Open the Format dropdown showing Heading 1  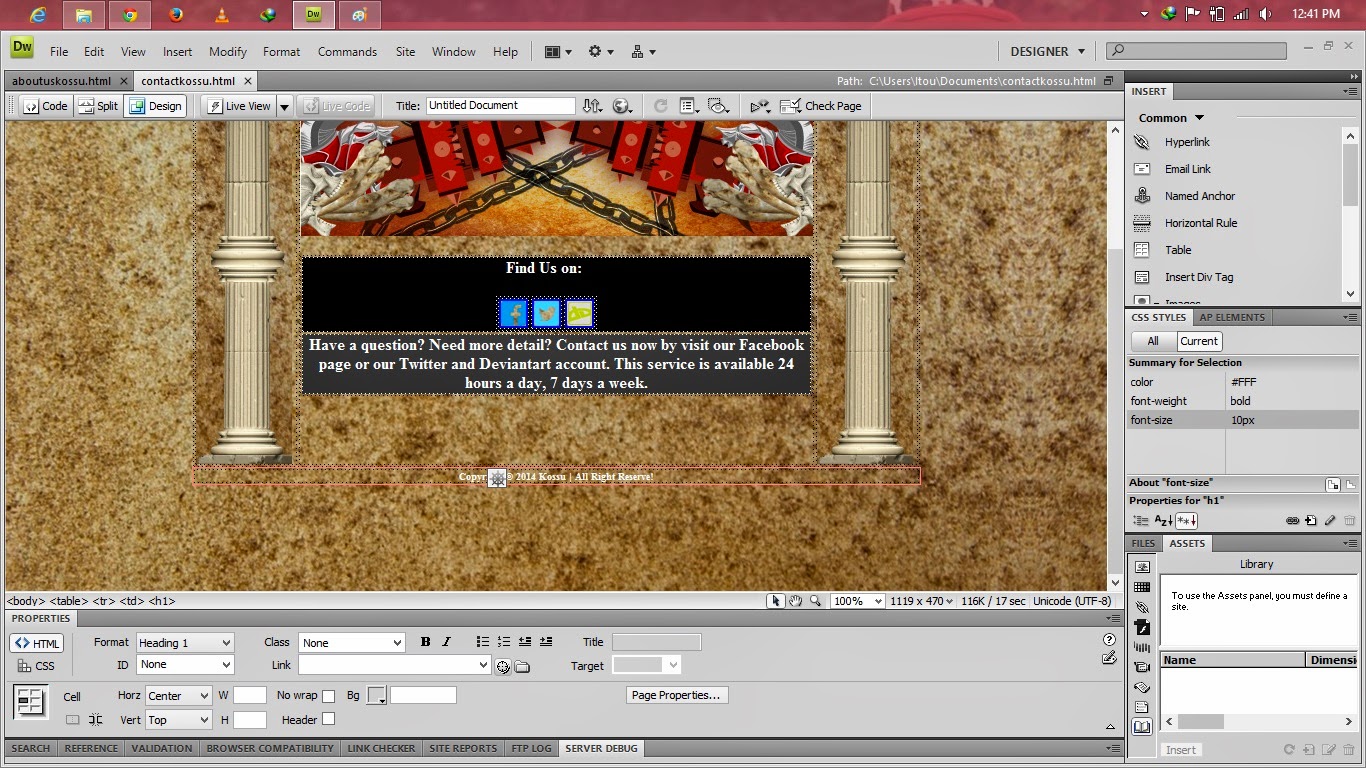(x=184, y=643)
